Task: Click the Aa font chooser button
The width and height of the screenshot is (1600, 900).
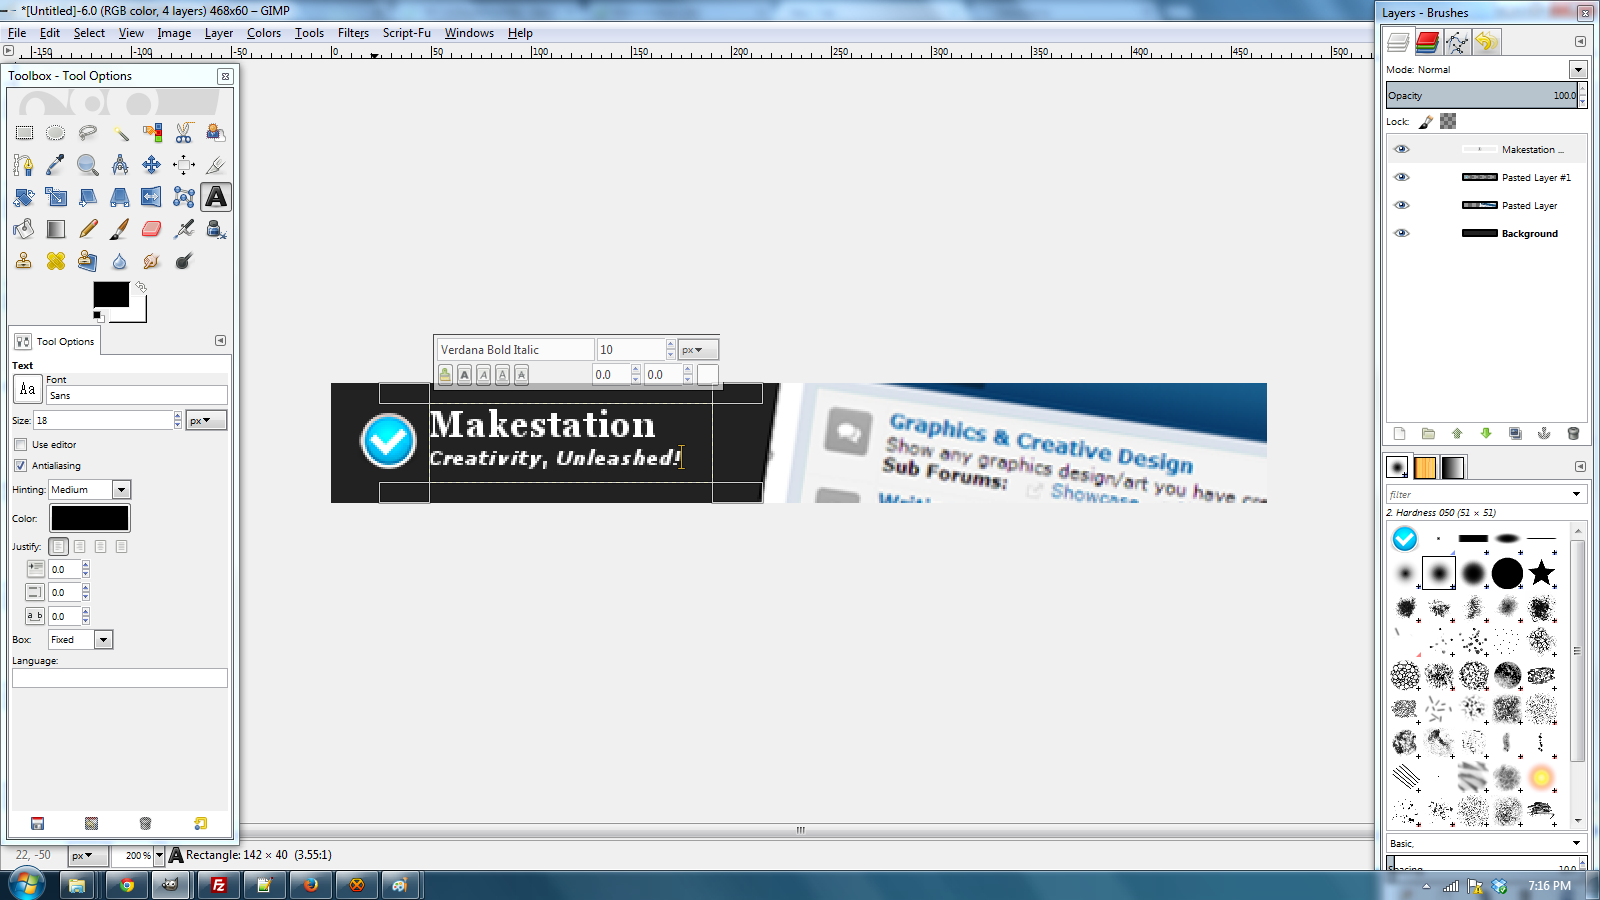Action: (27, 389)
